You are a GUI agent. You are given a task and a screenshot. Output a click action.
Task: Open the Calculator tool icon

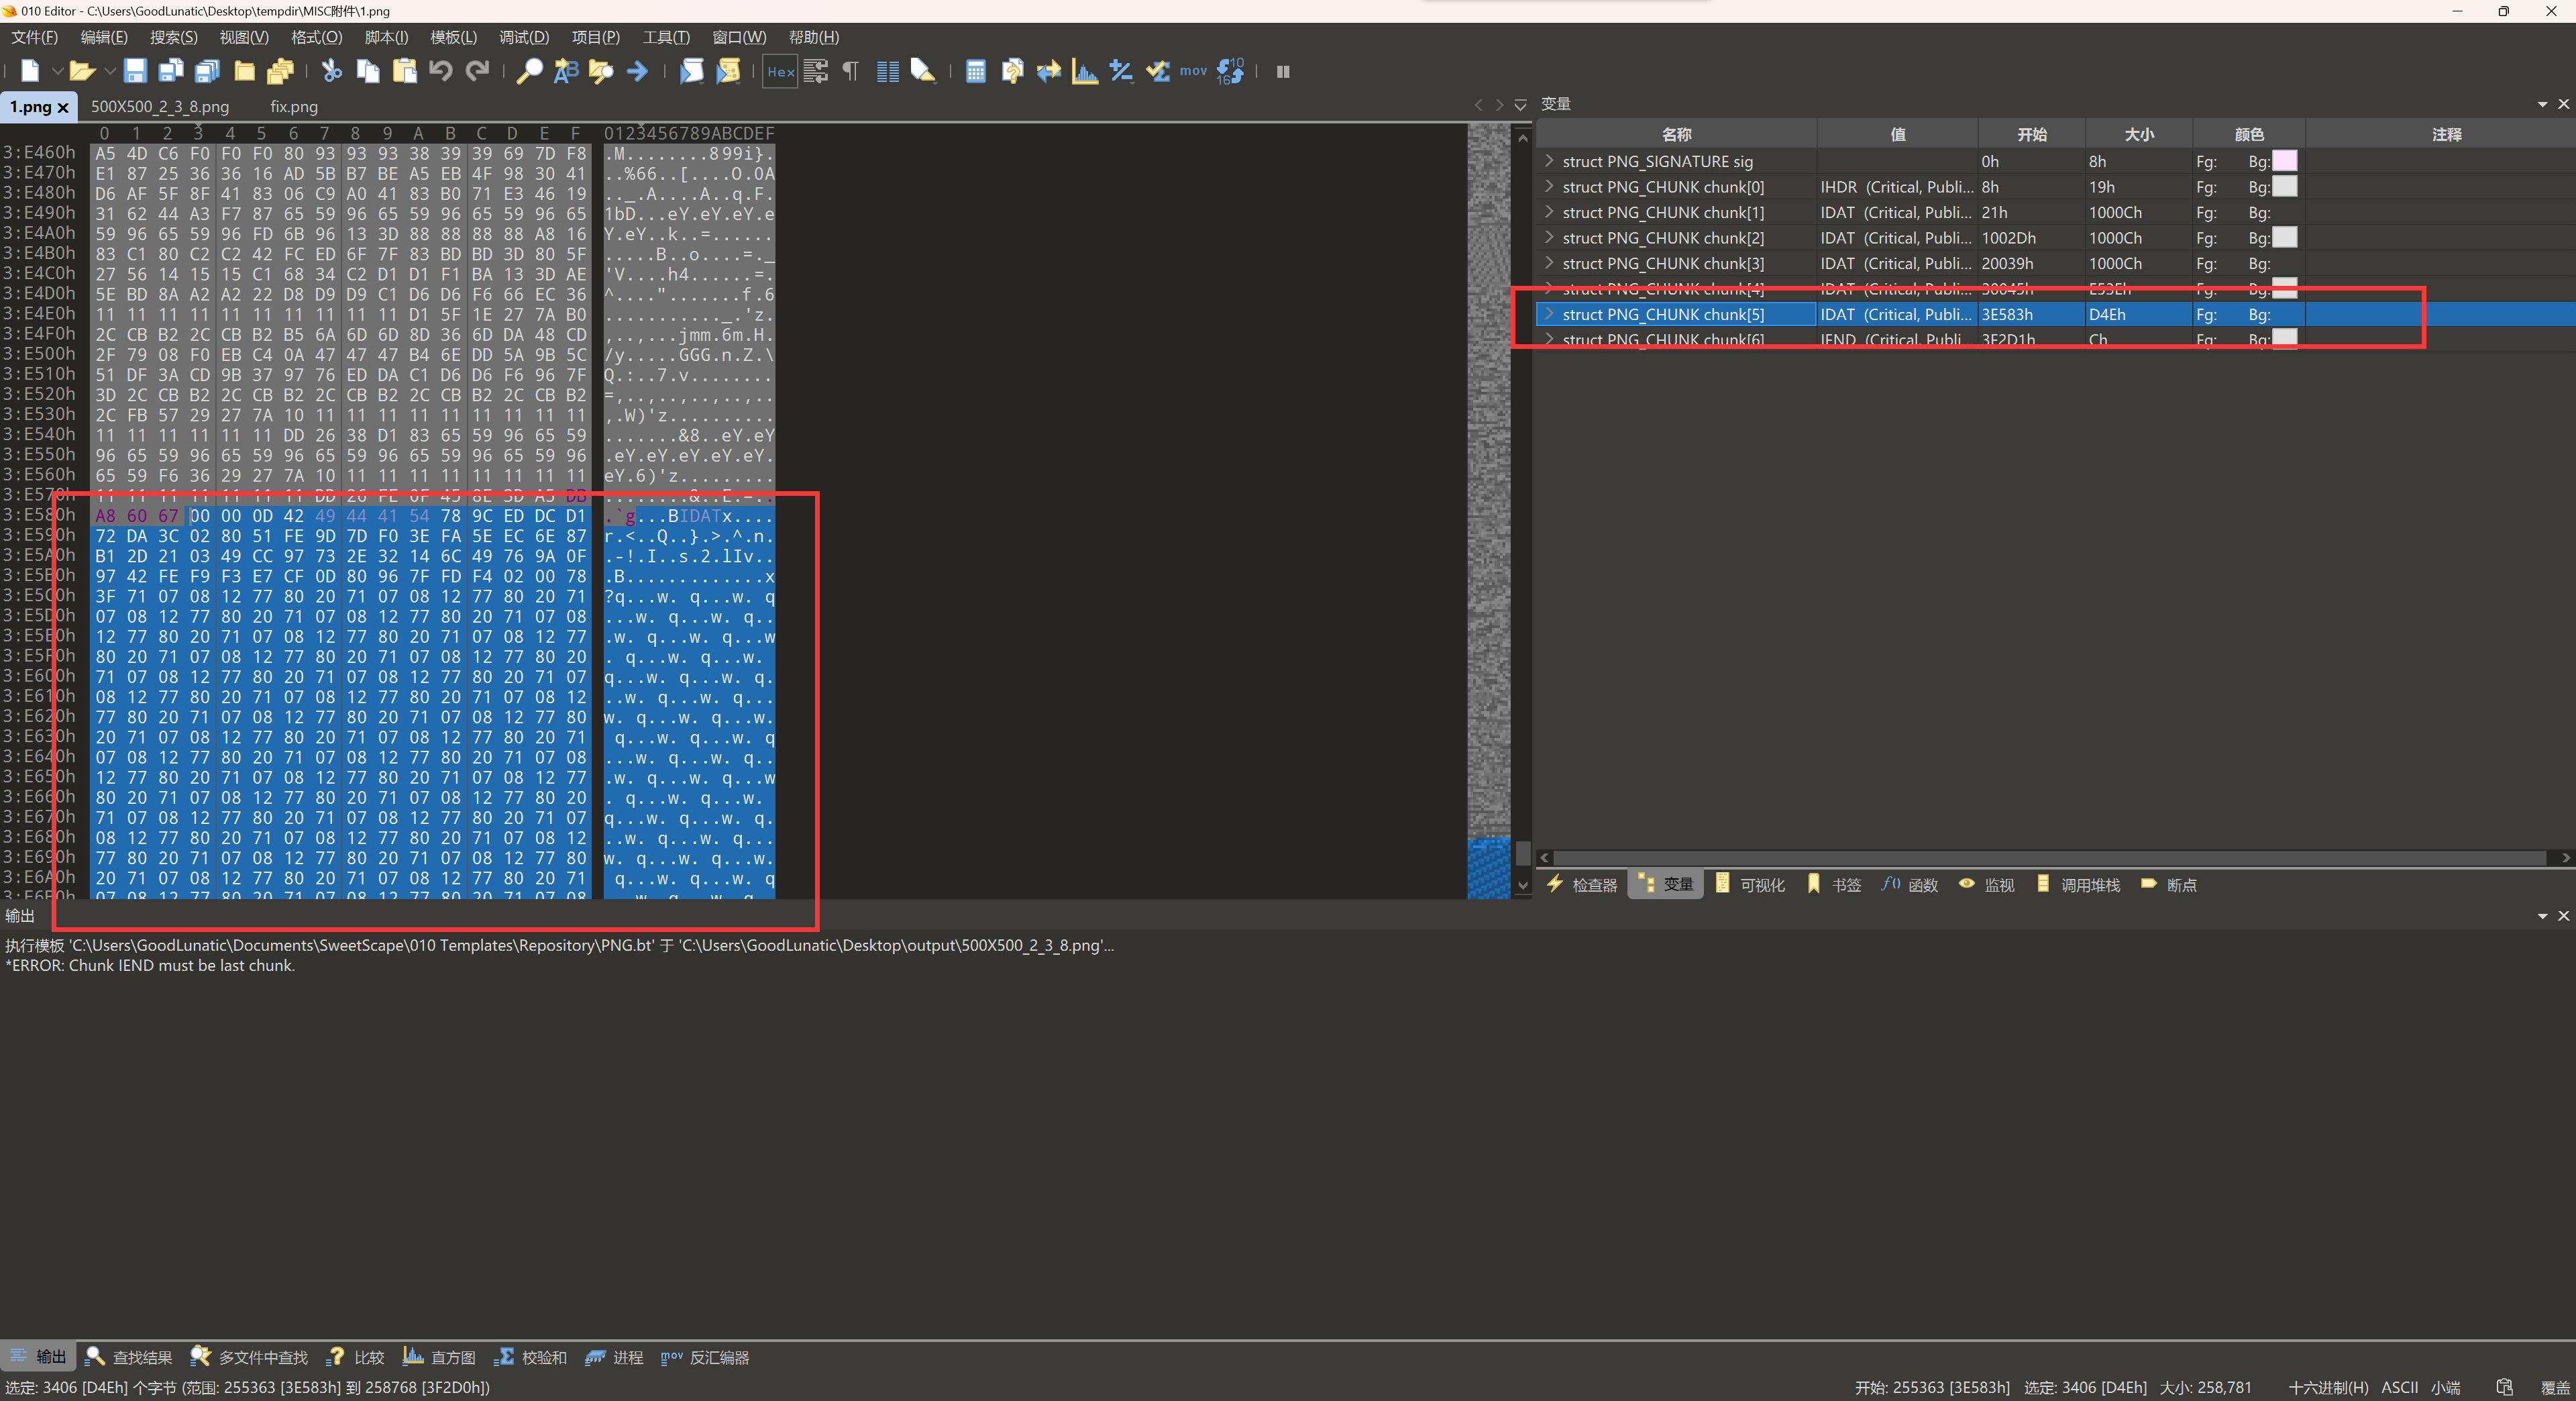pyautogui.click(x=976, y=71)
